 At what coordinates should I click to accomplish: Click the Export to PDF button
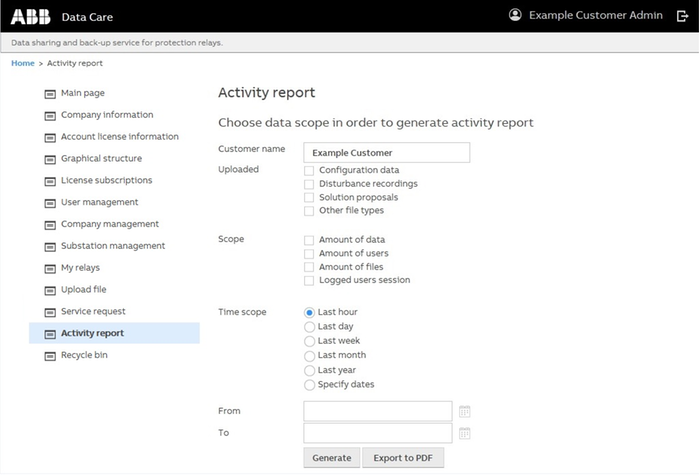click(402, 458)
